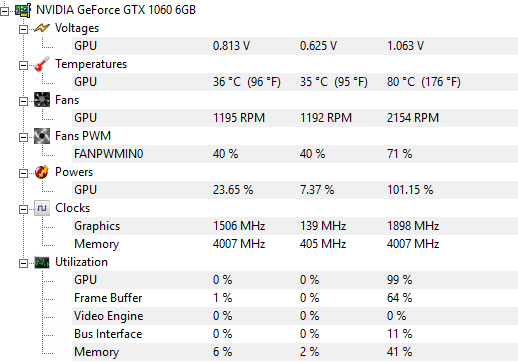Select the Frame Buffer utilization row
The height and width of the screenshot is (362, 518).
click(x=295, y=298)
